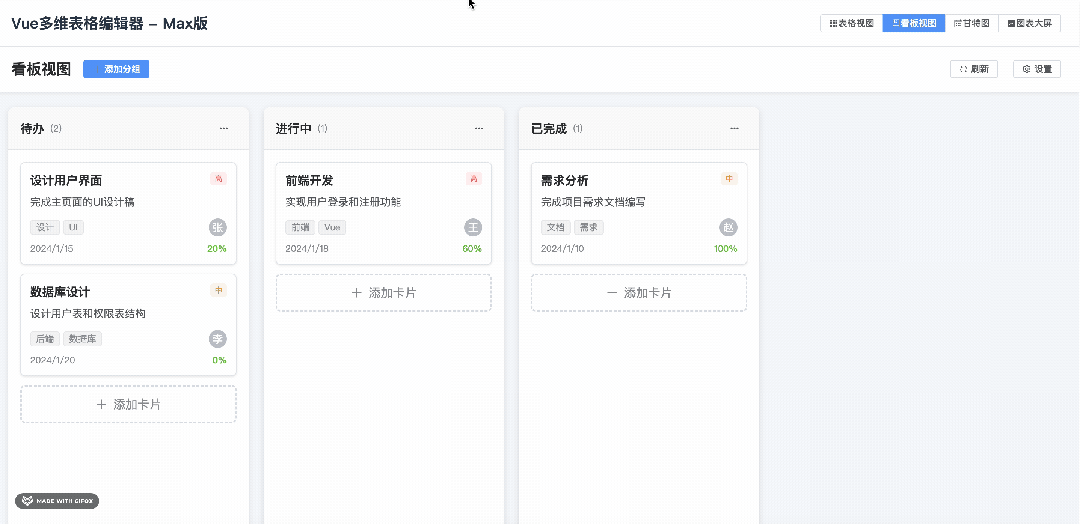Click the priority badge on 数据库设计 card

coord(219,291)
